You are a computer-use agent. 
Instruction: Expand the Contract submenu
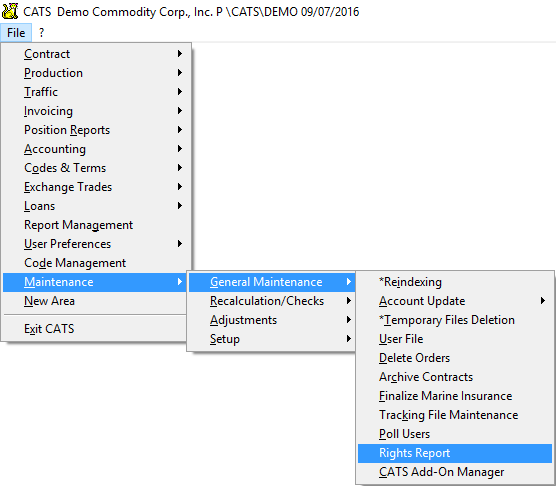(96, 54)
